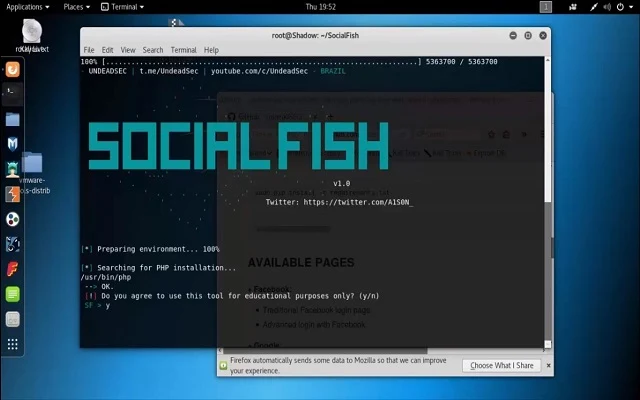640x400 pixels.
Task: Click the BRAZIL text in terminal
Action: (x=333, y=71)
